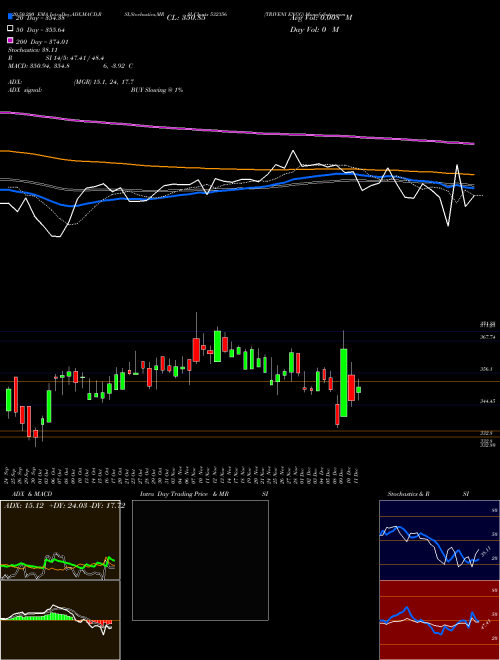Open the MACD histogram chart panel
Screen dimensions: 500x660
tap(60, 620)
